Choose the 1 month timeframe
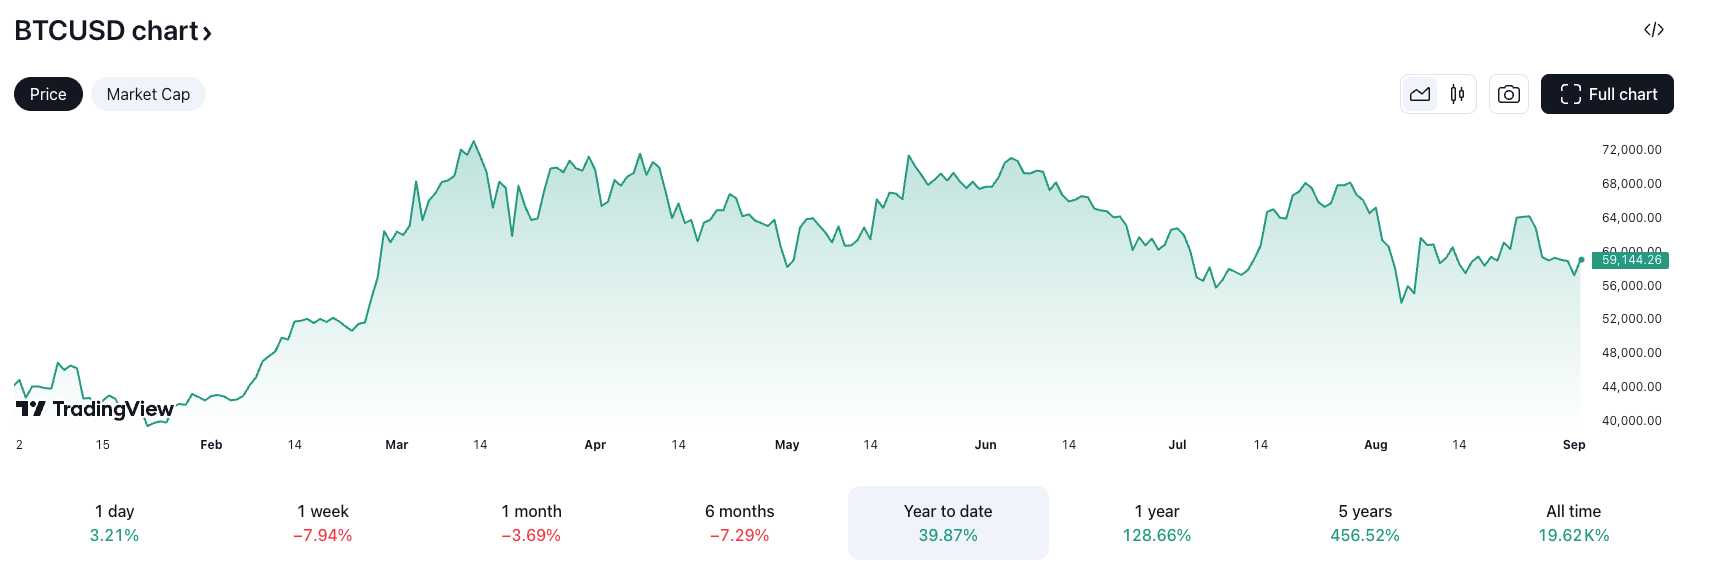 click(531, 523)
